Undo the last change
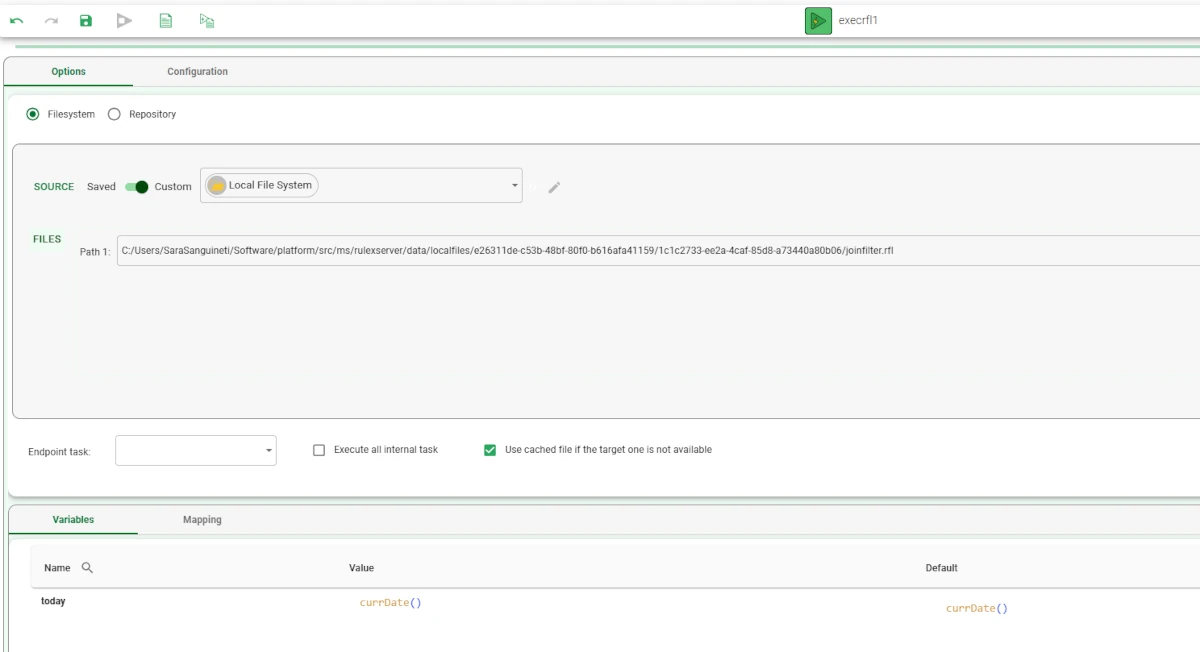This screenshot has height=652, width=1200. (17, 21)
